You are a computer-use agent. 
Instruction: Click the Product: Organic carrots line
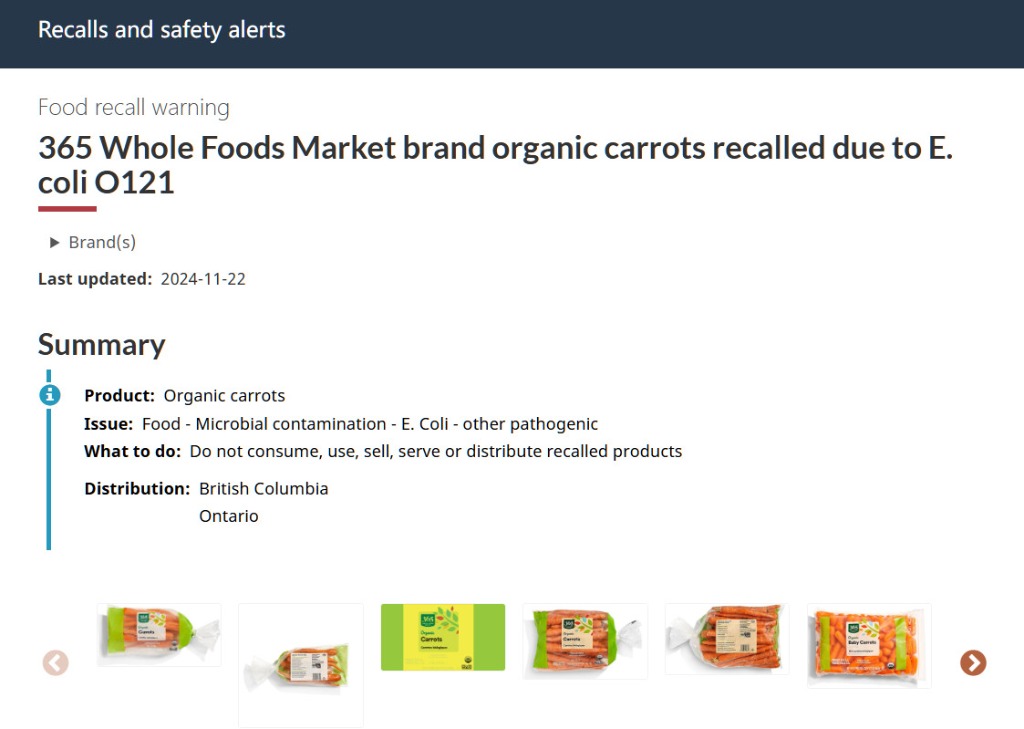pos(185,396)
